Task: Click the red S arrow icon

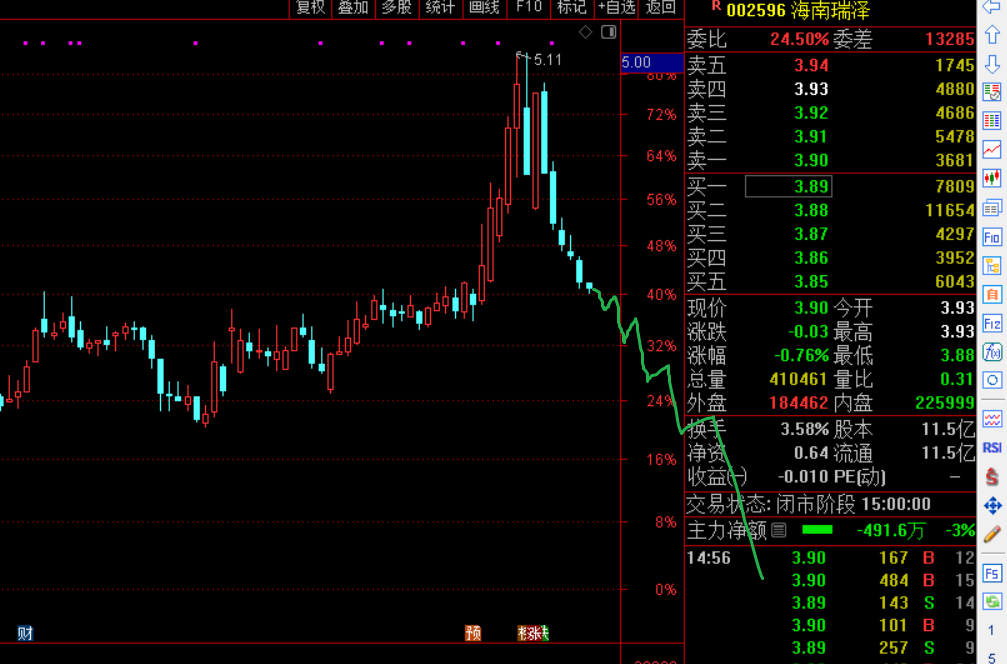Action: coord(992,476)
